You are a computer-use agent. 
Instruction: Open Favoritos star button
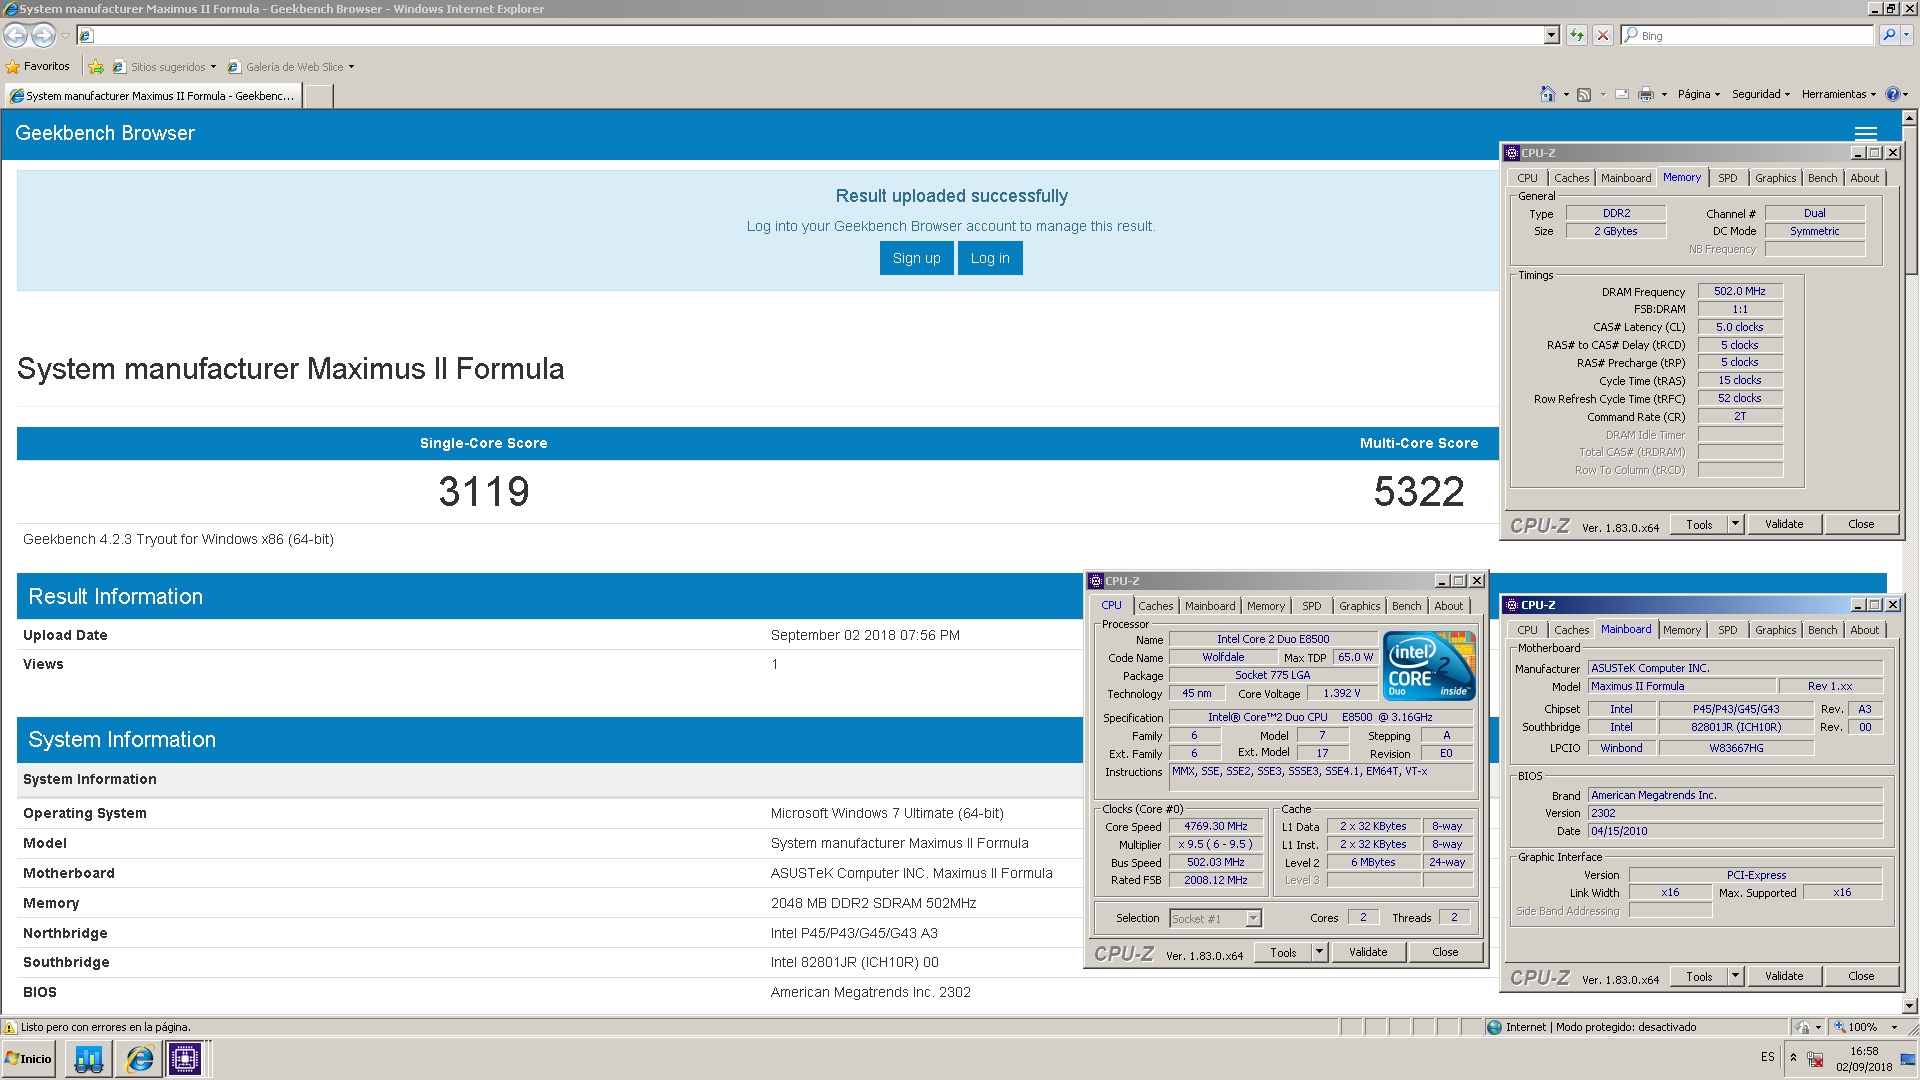tap(38, 67)
